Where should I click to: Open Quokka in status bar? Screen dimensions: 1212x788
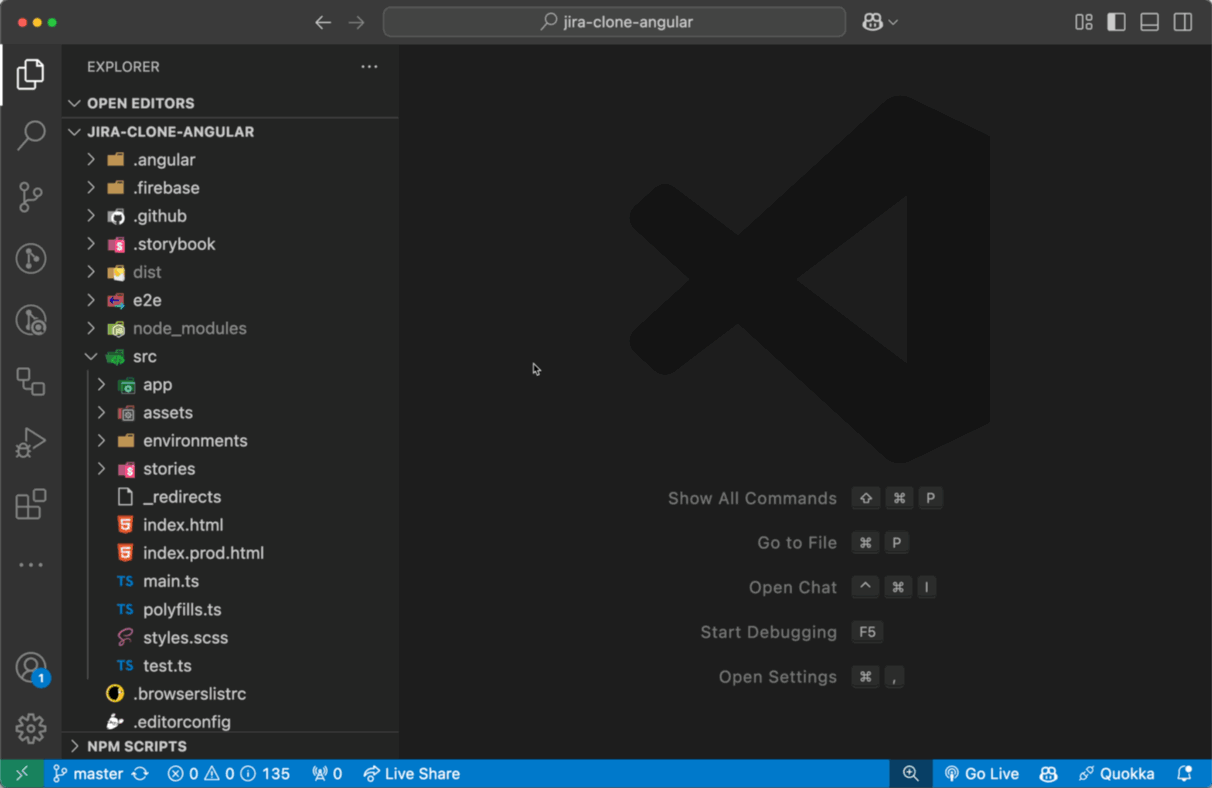pyautogui.click(x=1117, y=774)
